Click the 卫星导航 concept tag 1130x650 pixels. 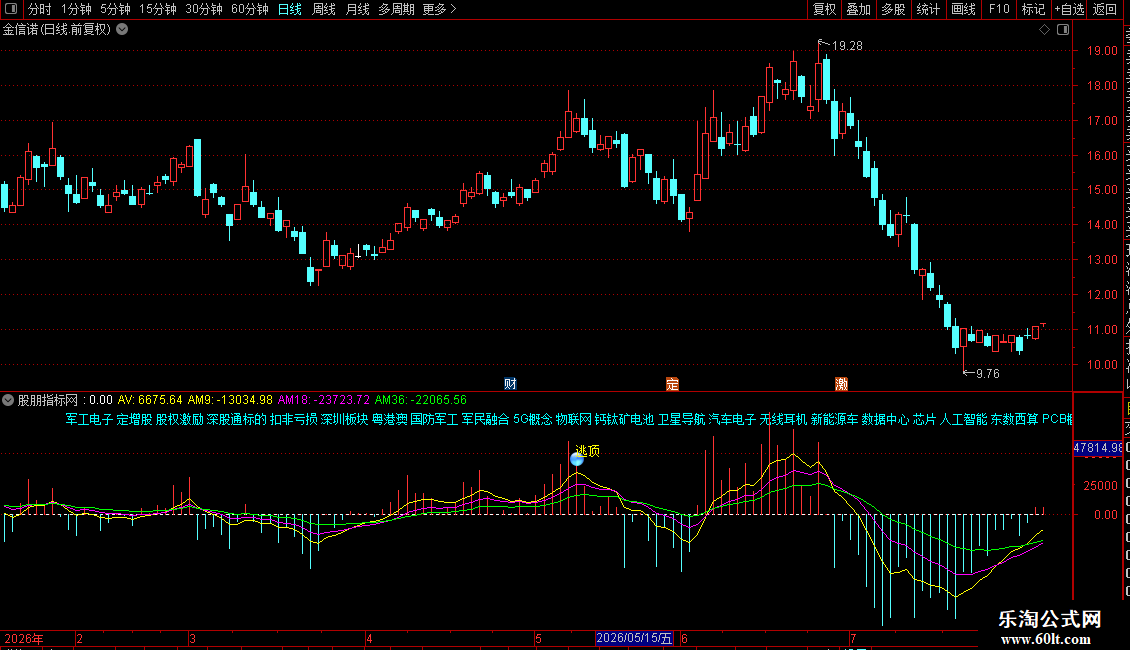point(682,419)
